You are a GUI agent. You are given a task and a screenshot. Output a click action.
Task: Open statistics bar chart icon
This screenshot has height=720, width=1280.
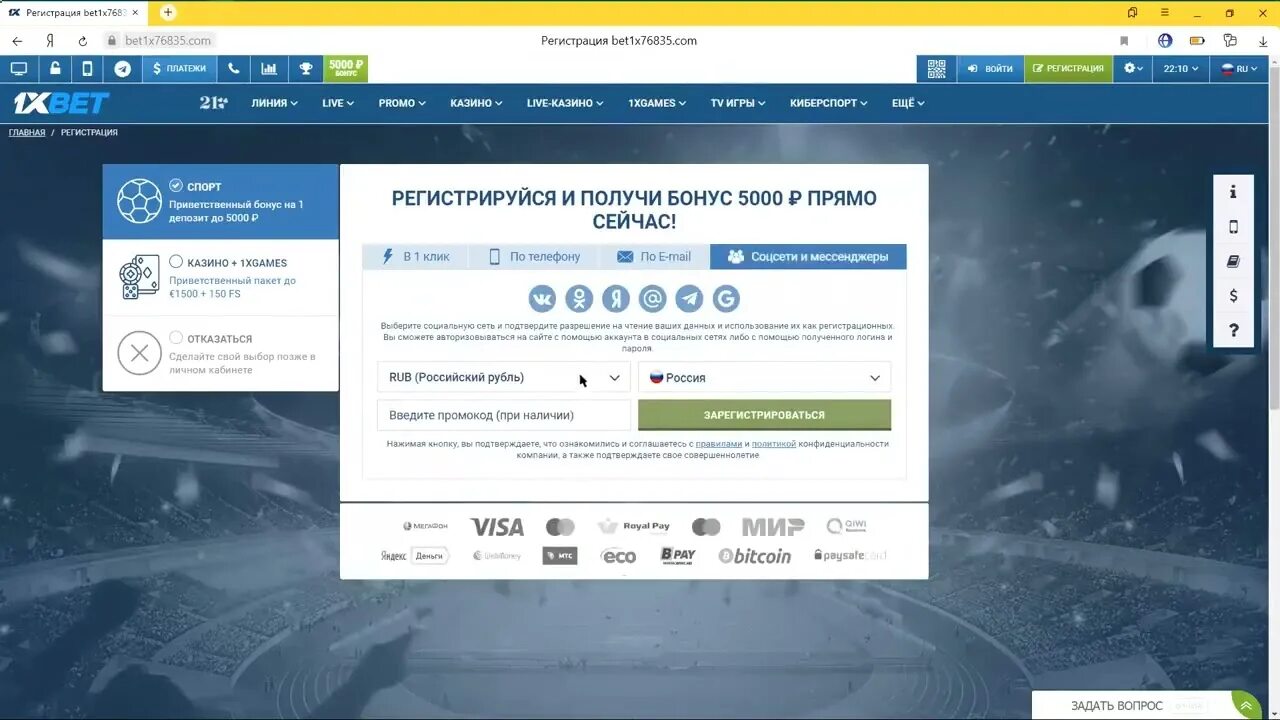pos(269,69)
